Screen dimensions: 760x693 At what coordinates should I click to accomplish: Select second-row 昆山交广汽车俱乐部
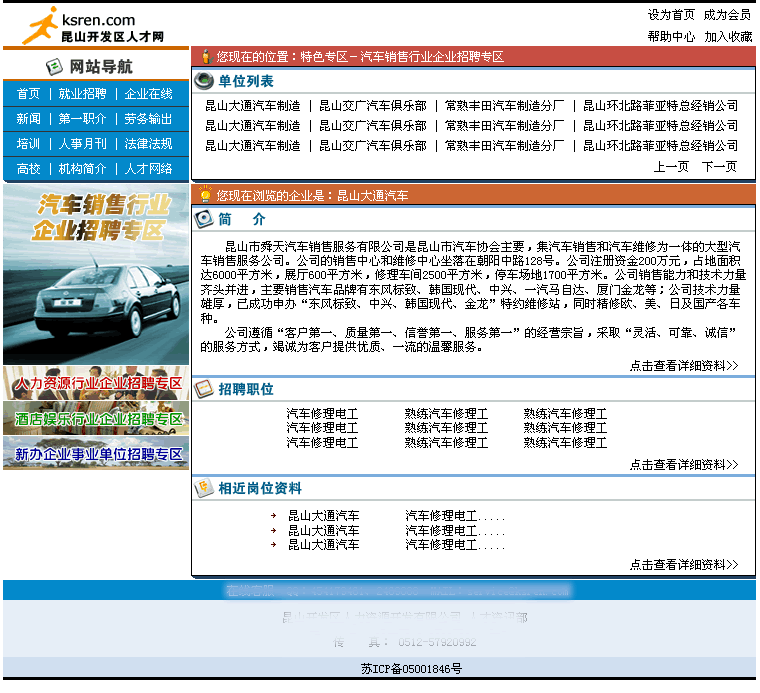coord(373,126)
